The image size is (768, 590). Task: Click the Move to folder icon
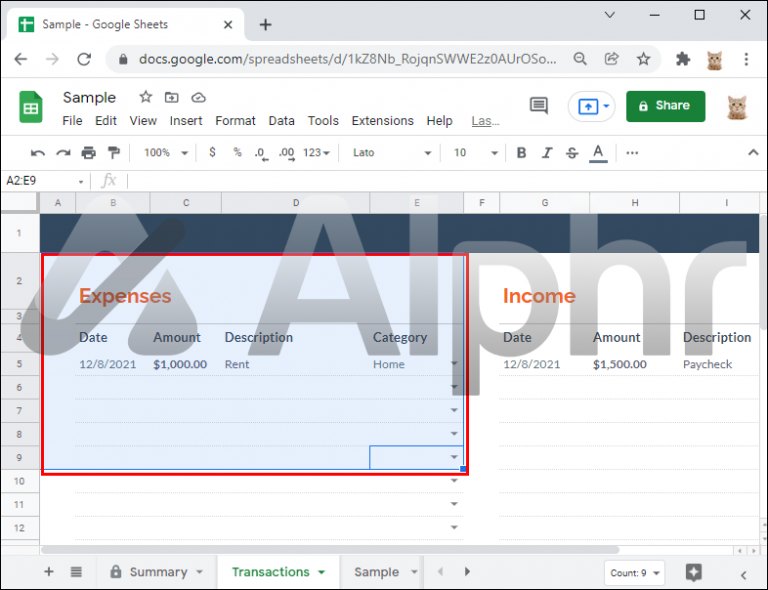click(x=171, y=97)
